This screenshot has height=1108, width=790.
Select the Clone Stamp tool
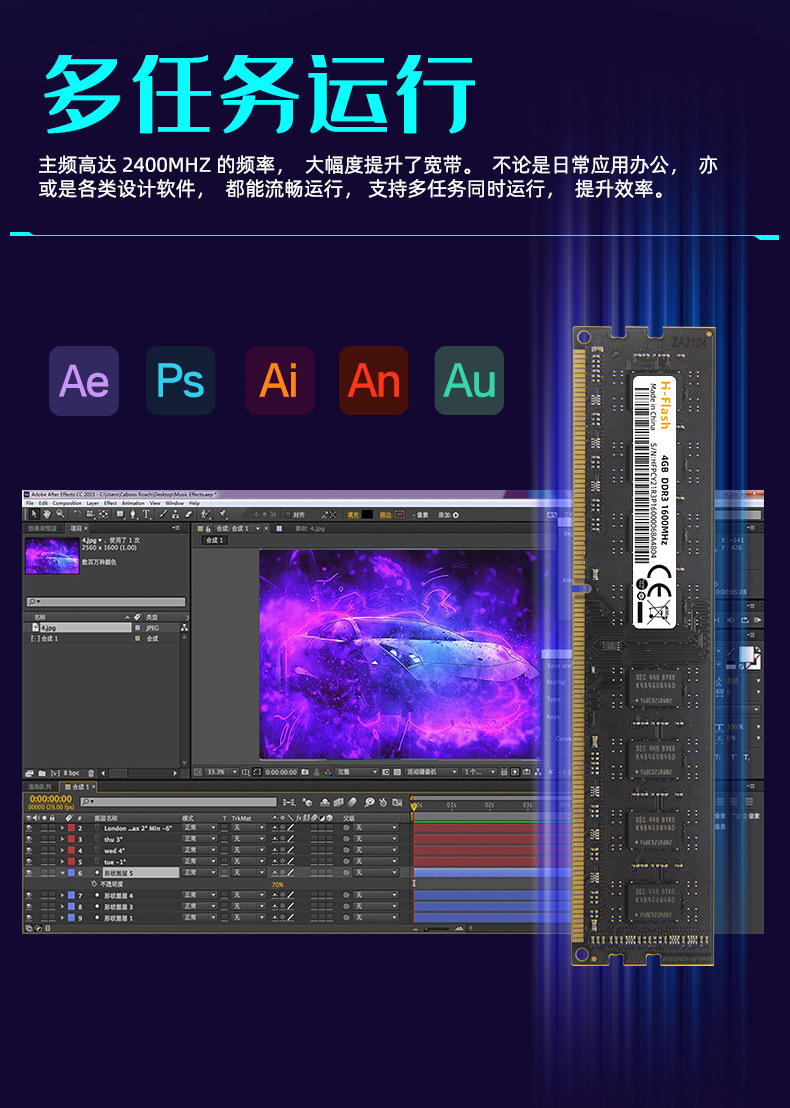[x=175, y=514]
